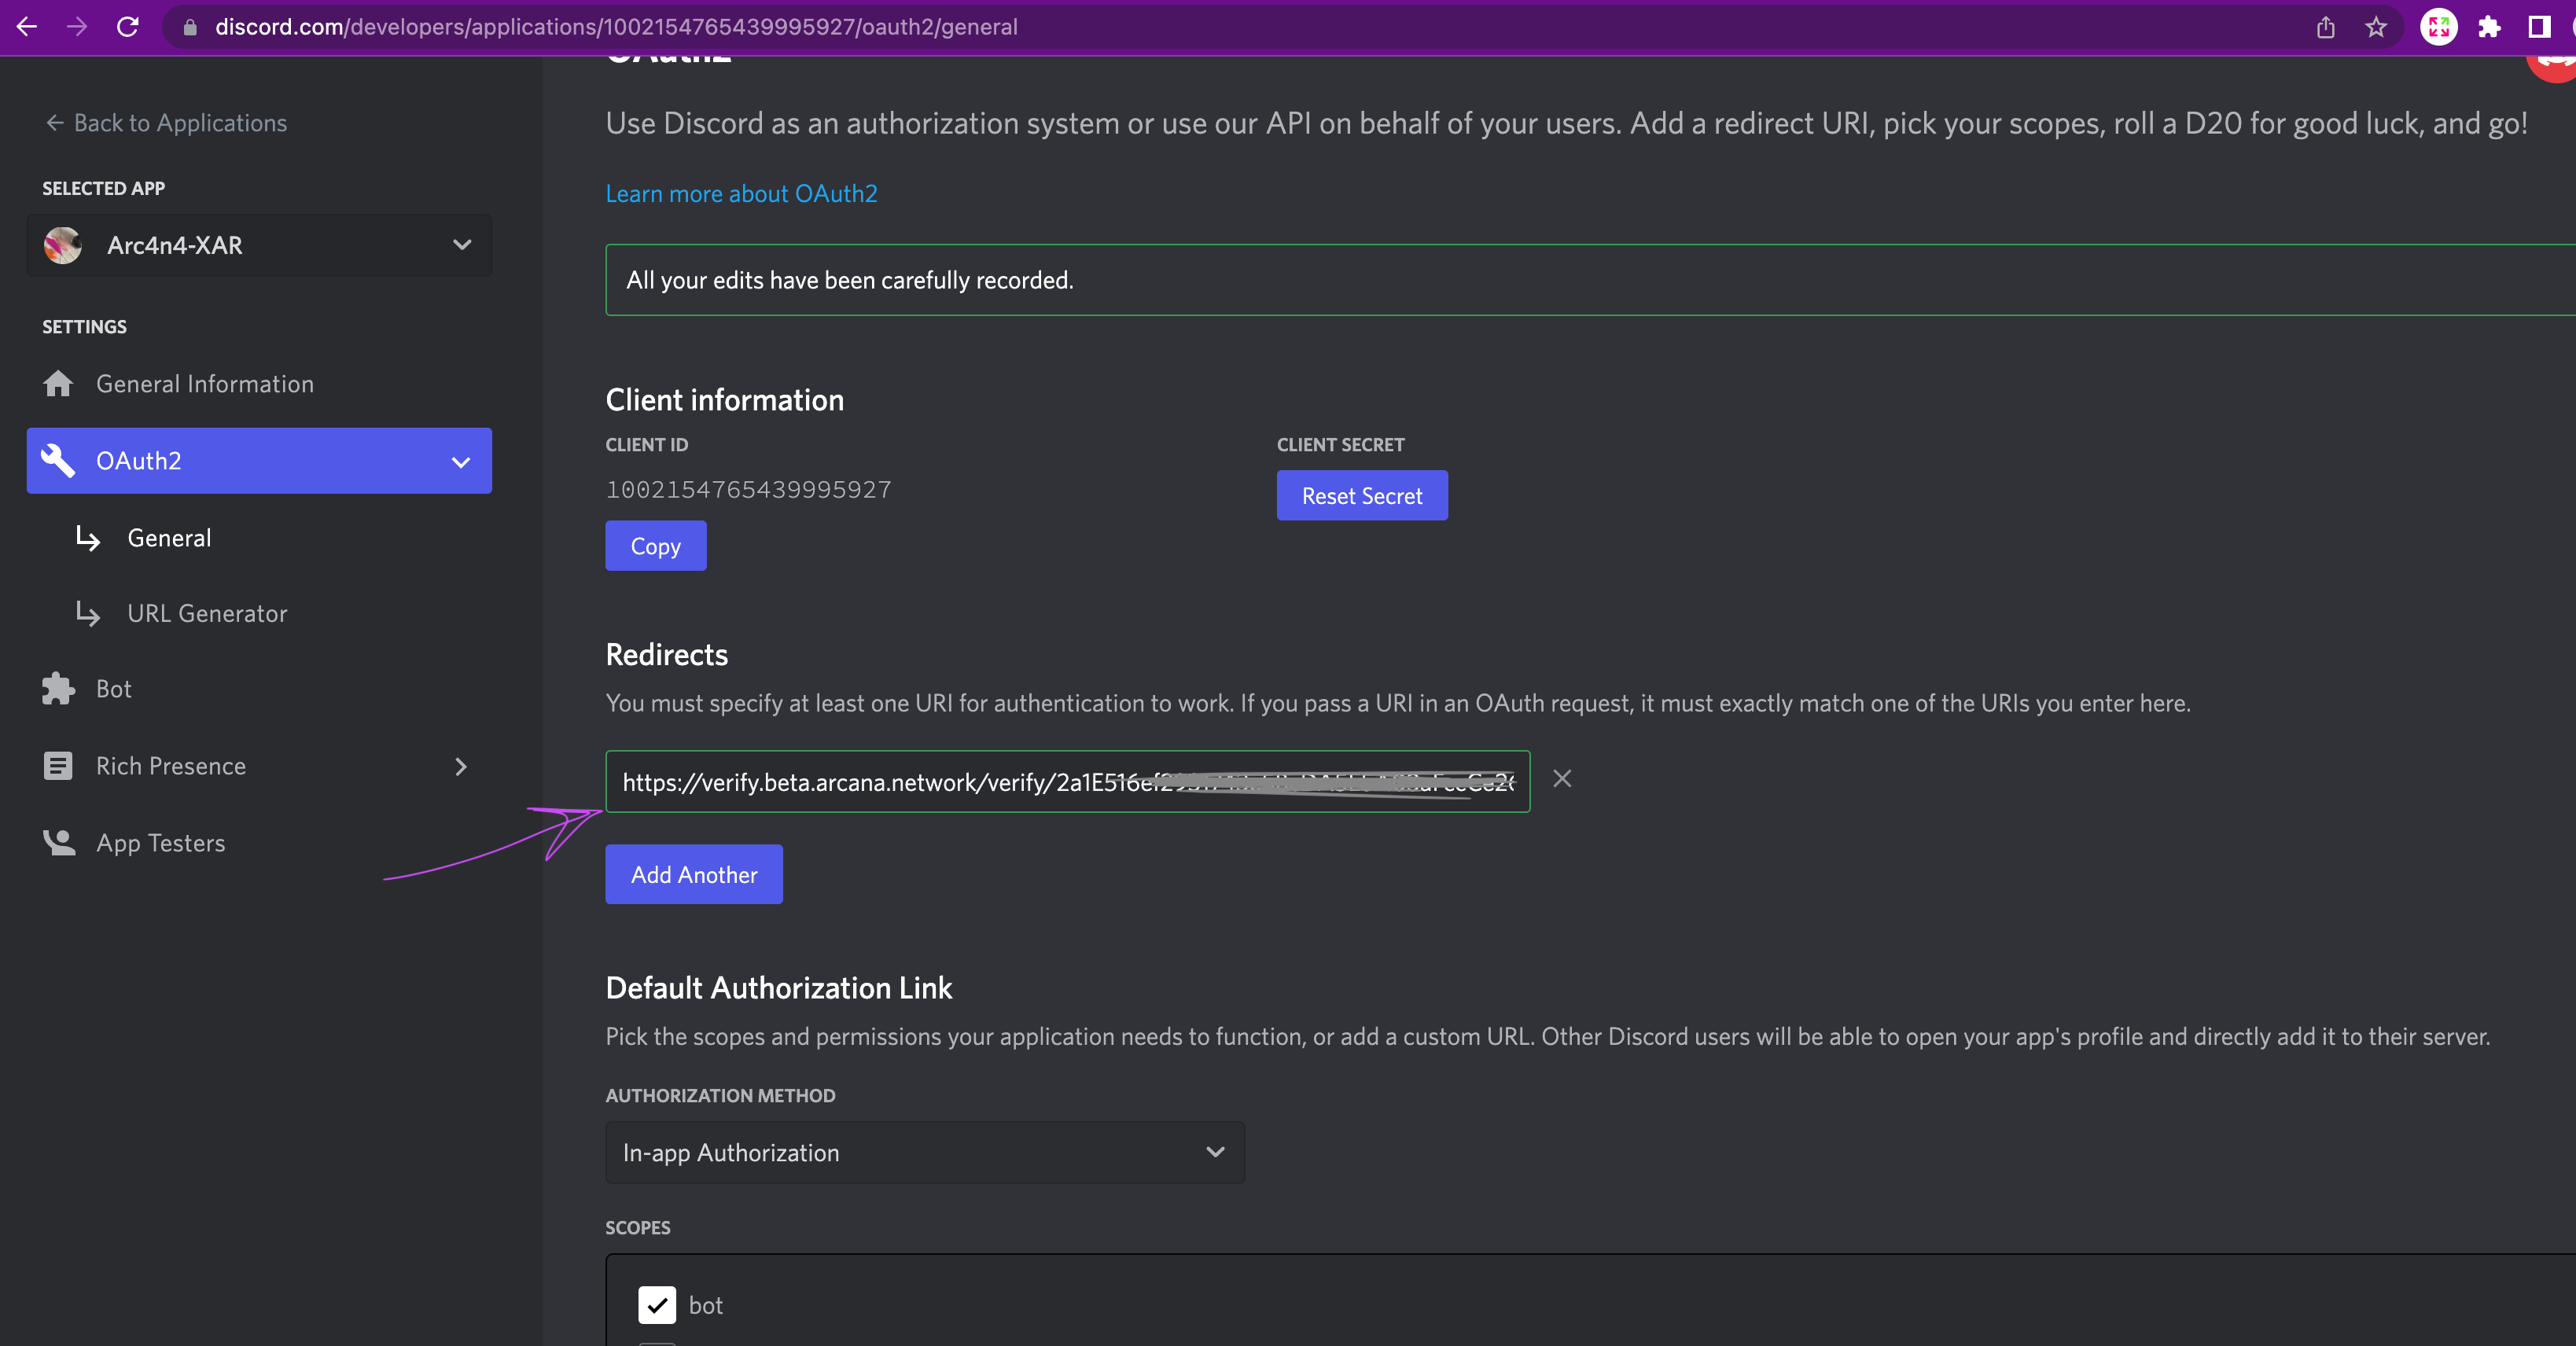Image resolution: width=2576 pixels, height=1346 pixels.
Task: Open the Rich Presence section
Action: click(171, 766)
